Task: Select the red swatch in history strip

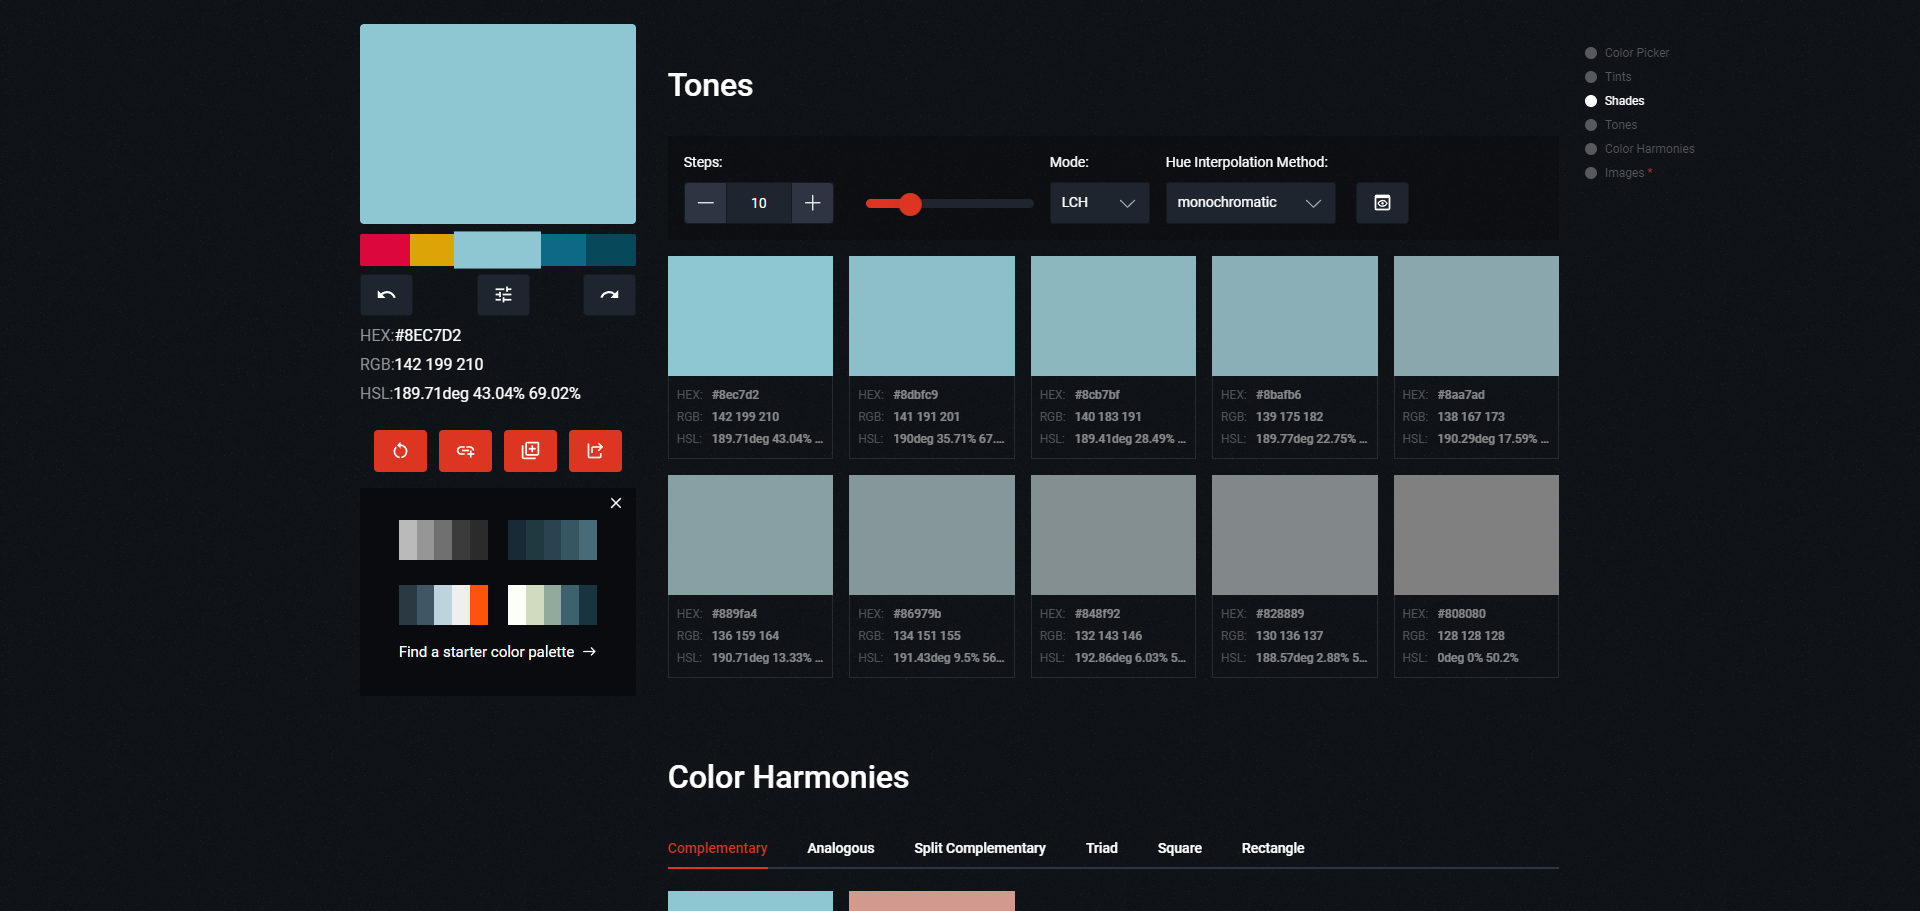Action: pyautogui.click(x=385, y=250)
